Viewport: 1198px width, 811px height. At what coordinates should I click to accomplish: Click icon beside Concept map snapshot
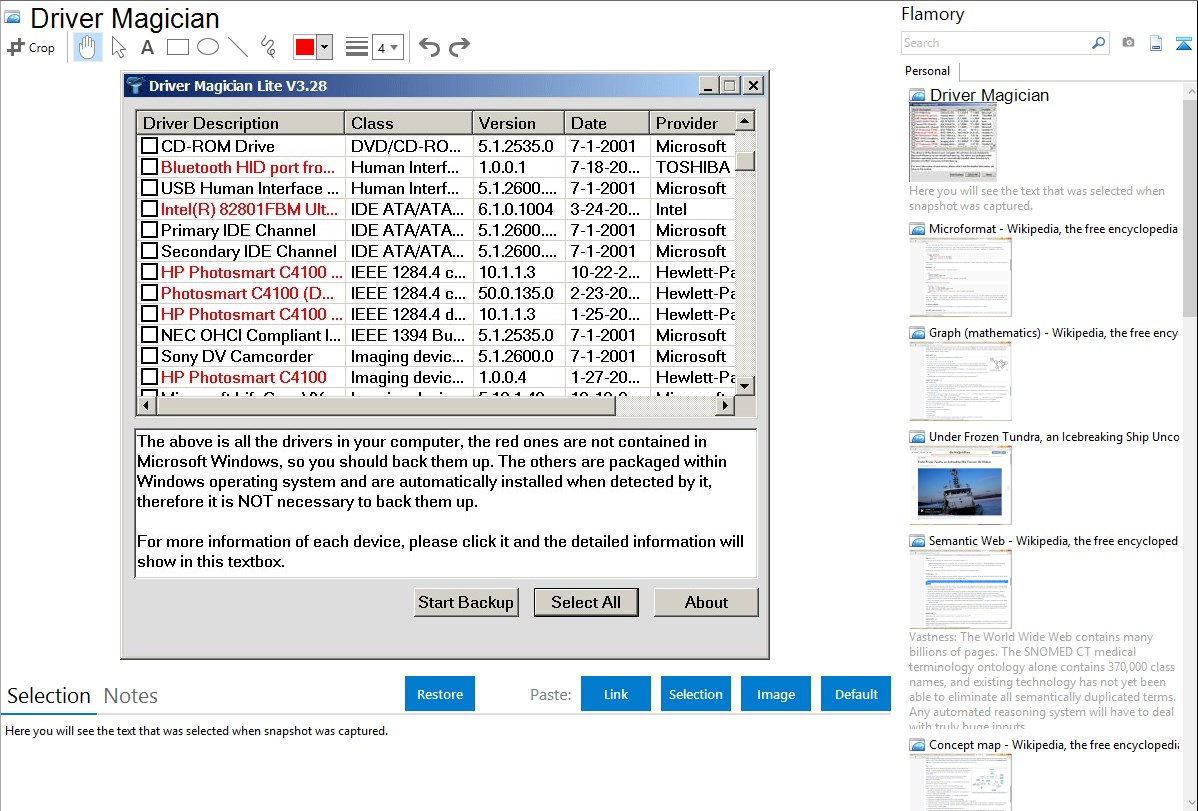pyautogui.click(x=917, y=744)
